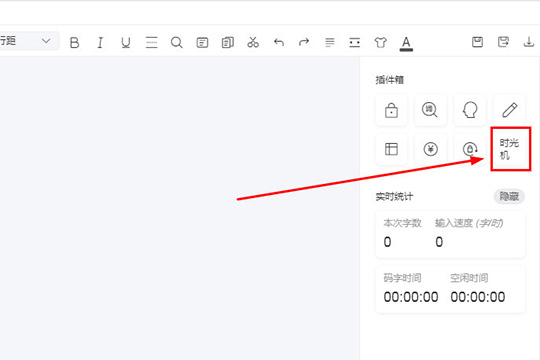Toggle italic formatting
The width and height of the screenshot is (540, 360).
[x=100, y=43]
